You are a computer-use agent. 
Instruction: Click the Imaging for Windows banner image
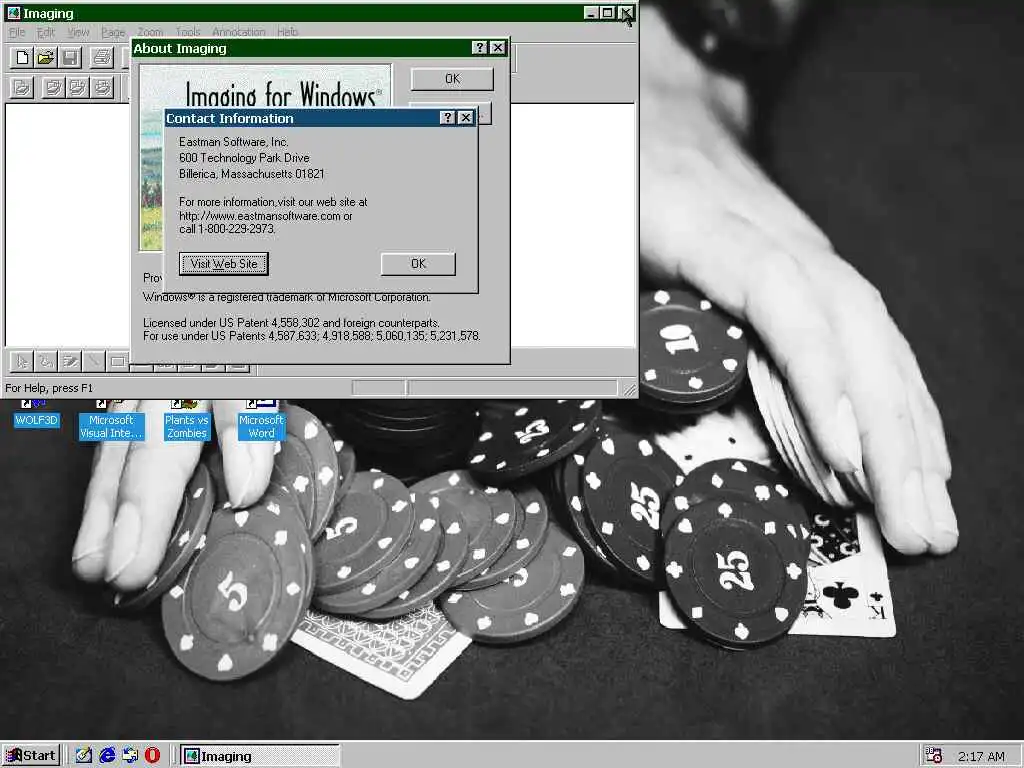point(265,86)
